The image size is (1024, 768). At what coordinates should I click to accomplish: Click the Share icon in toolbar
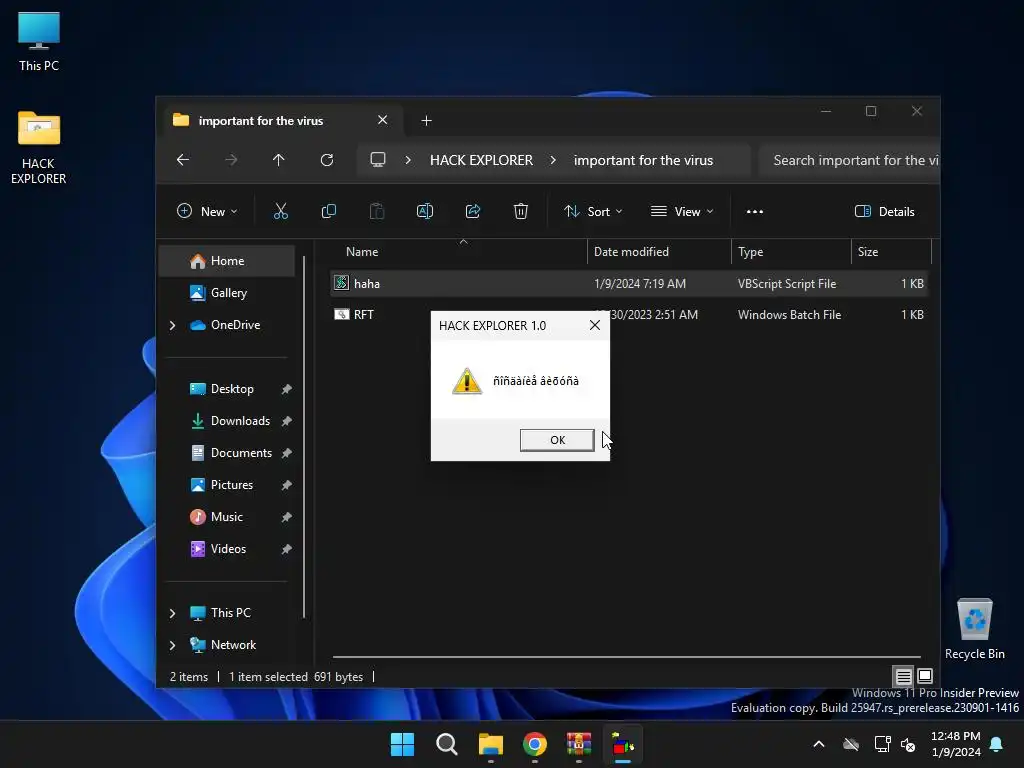(473, 211)
